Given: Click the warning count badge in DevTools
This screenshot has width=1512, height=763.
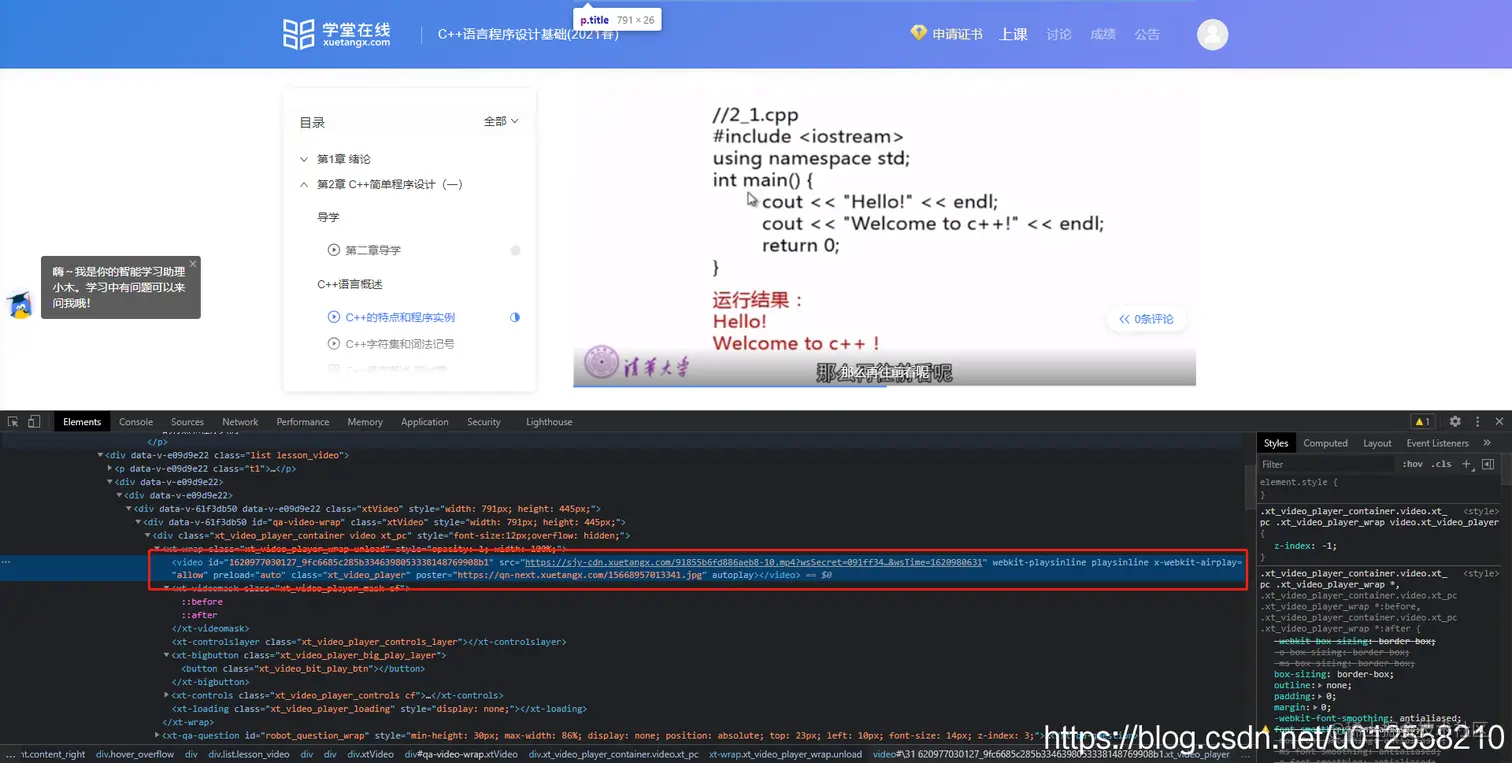Looking at the screenshot, I should point(1421,422).
